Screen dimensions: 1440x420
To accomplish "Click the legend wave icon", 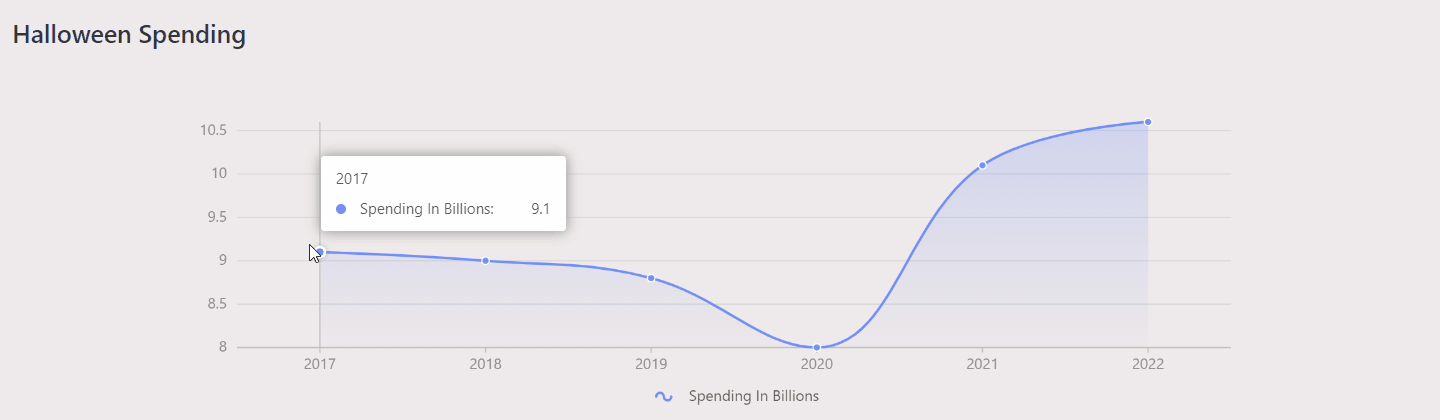I will tap(663, 396).
